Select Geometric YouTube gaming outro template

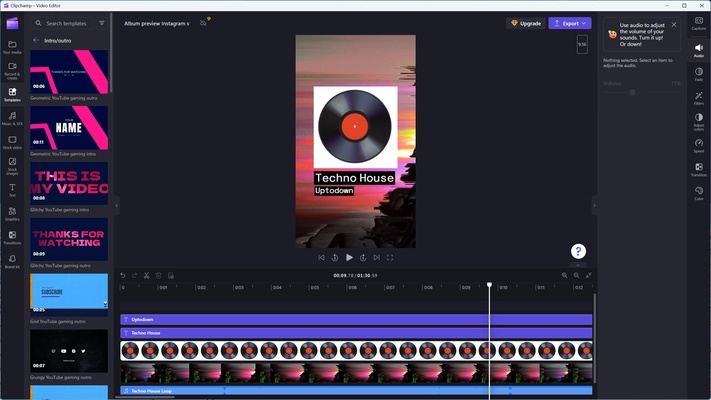(x=69, y=72)
